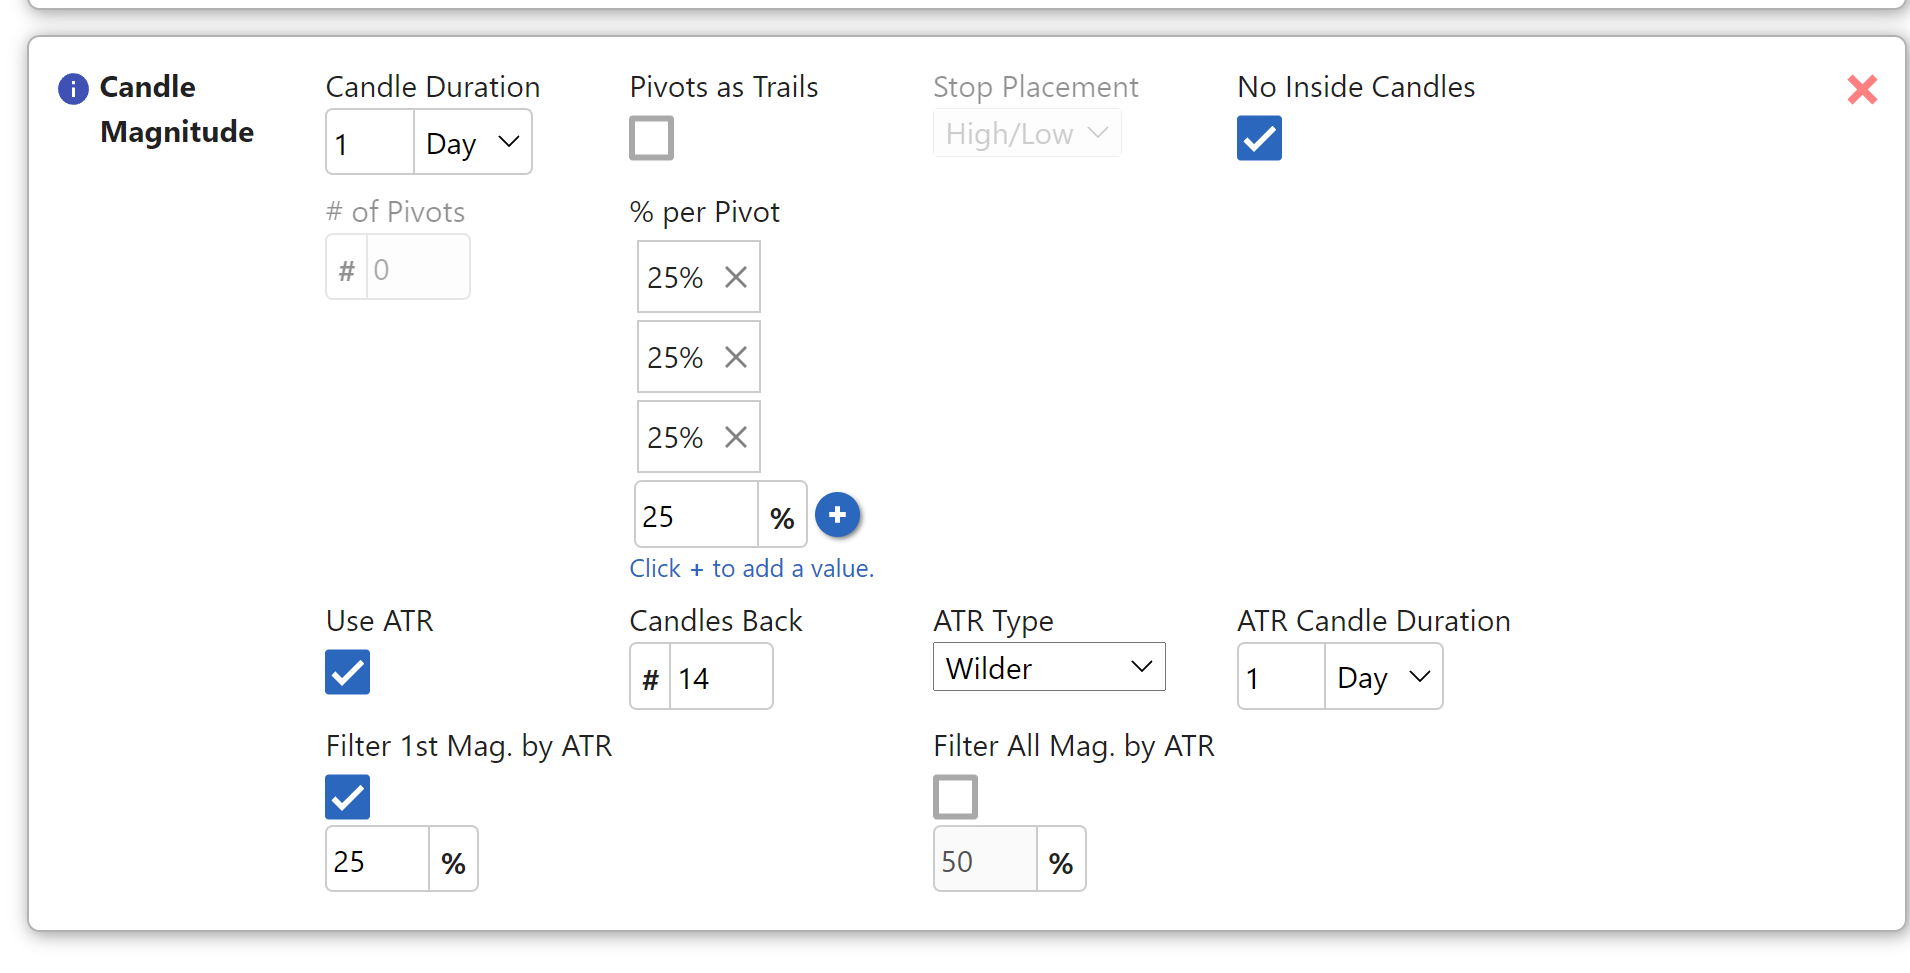Image resolution: width=1910 pixels, height=973 pixels.
Task: Open the ATR Candle Duration Day dropdown
Action: click(x=1384, y=676)
